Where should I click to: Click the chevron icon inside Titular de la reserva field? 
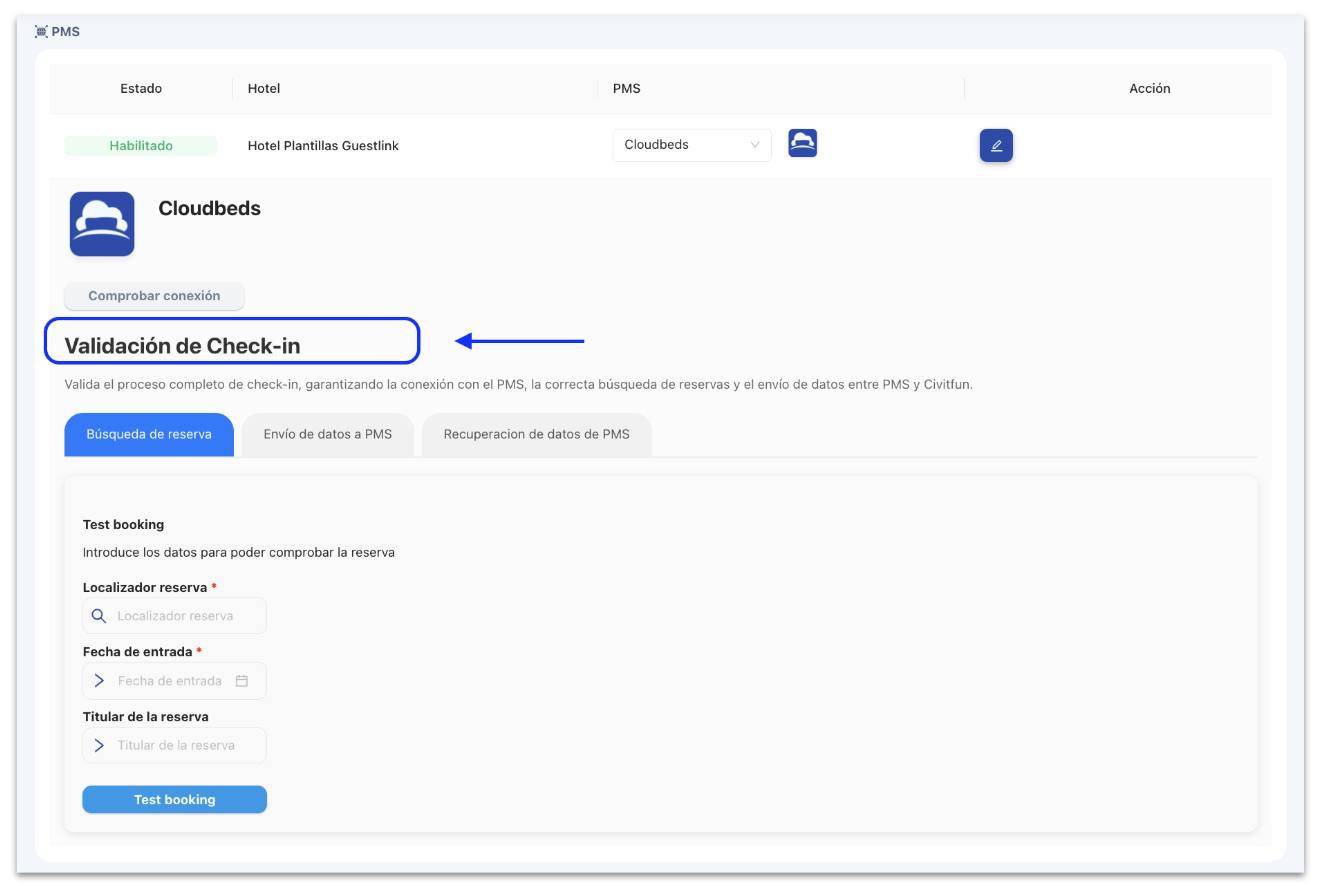tap(99, 745)
